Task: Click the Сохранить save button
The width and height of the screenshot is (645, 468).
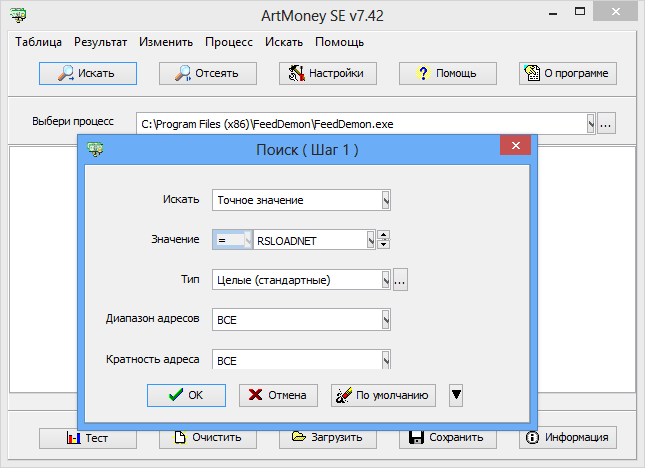Action: pos(448,438)
